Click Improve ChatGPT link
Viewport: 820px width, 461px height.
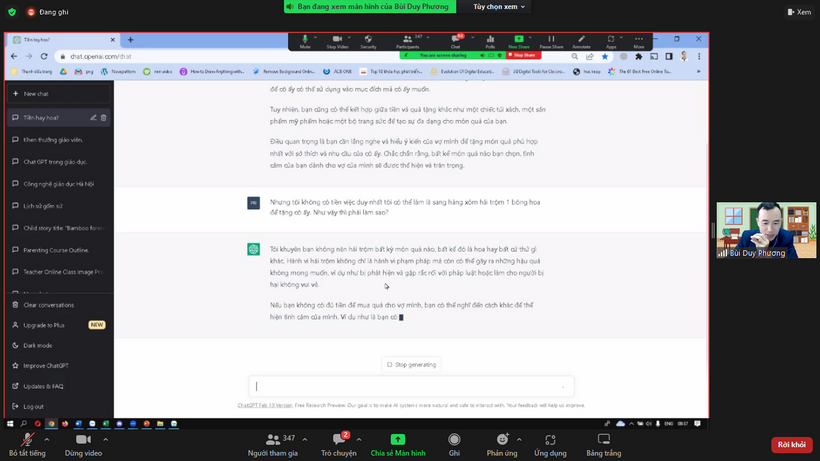click(59, 366)
